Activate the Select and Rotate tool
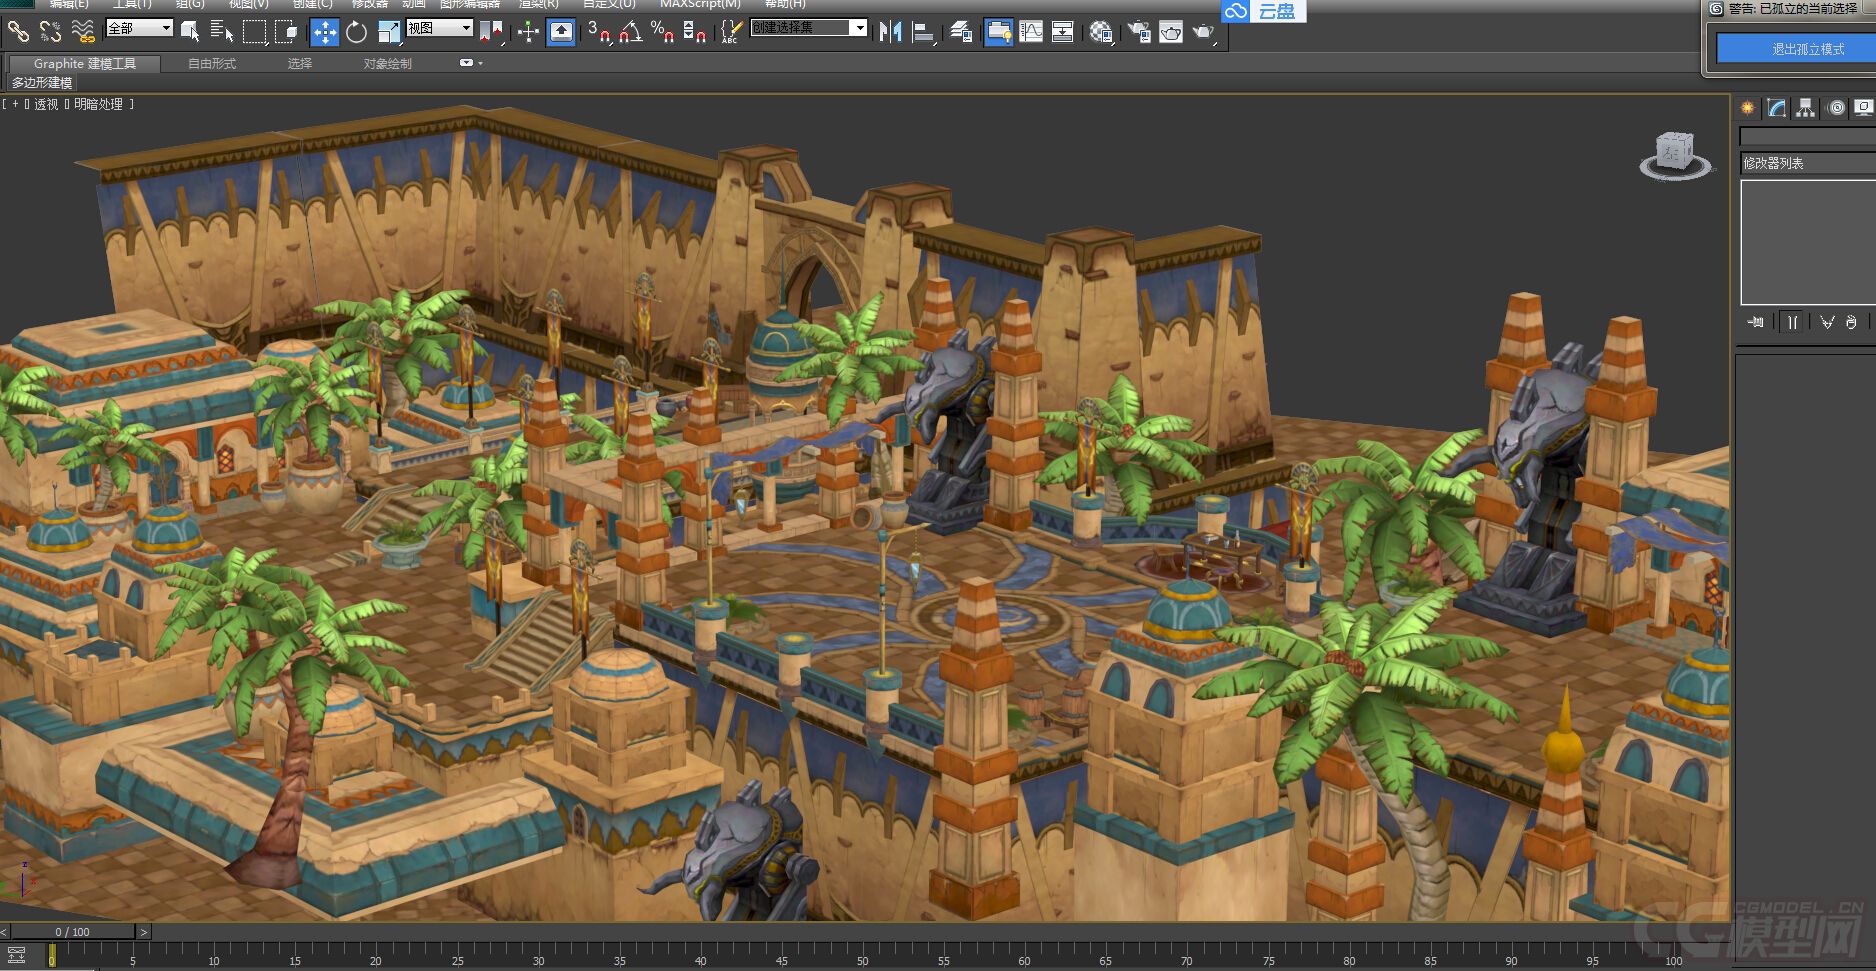Viewport: 1876px width, 971px height. click(356, 32)
